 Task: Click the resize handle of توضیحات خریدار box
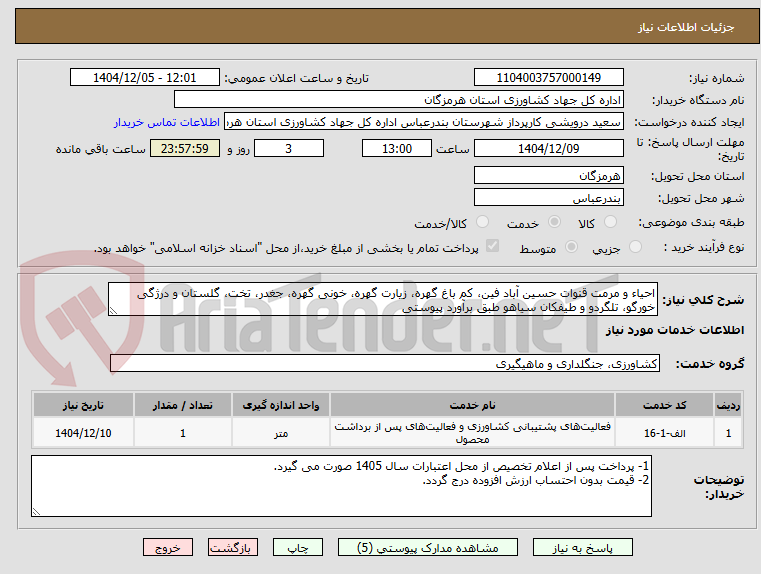(x=36, y=511)
